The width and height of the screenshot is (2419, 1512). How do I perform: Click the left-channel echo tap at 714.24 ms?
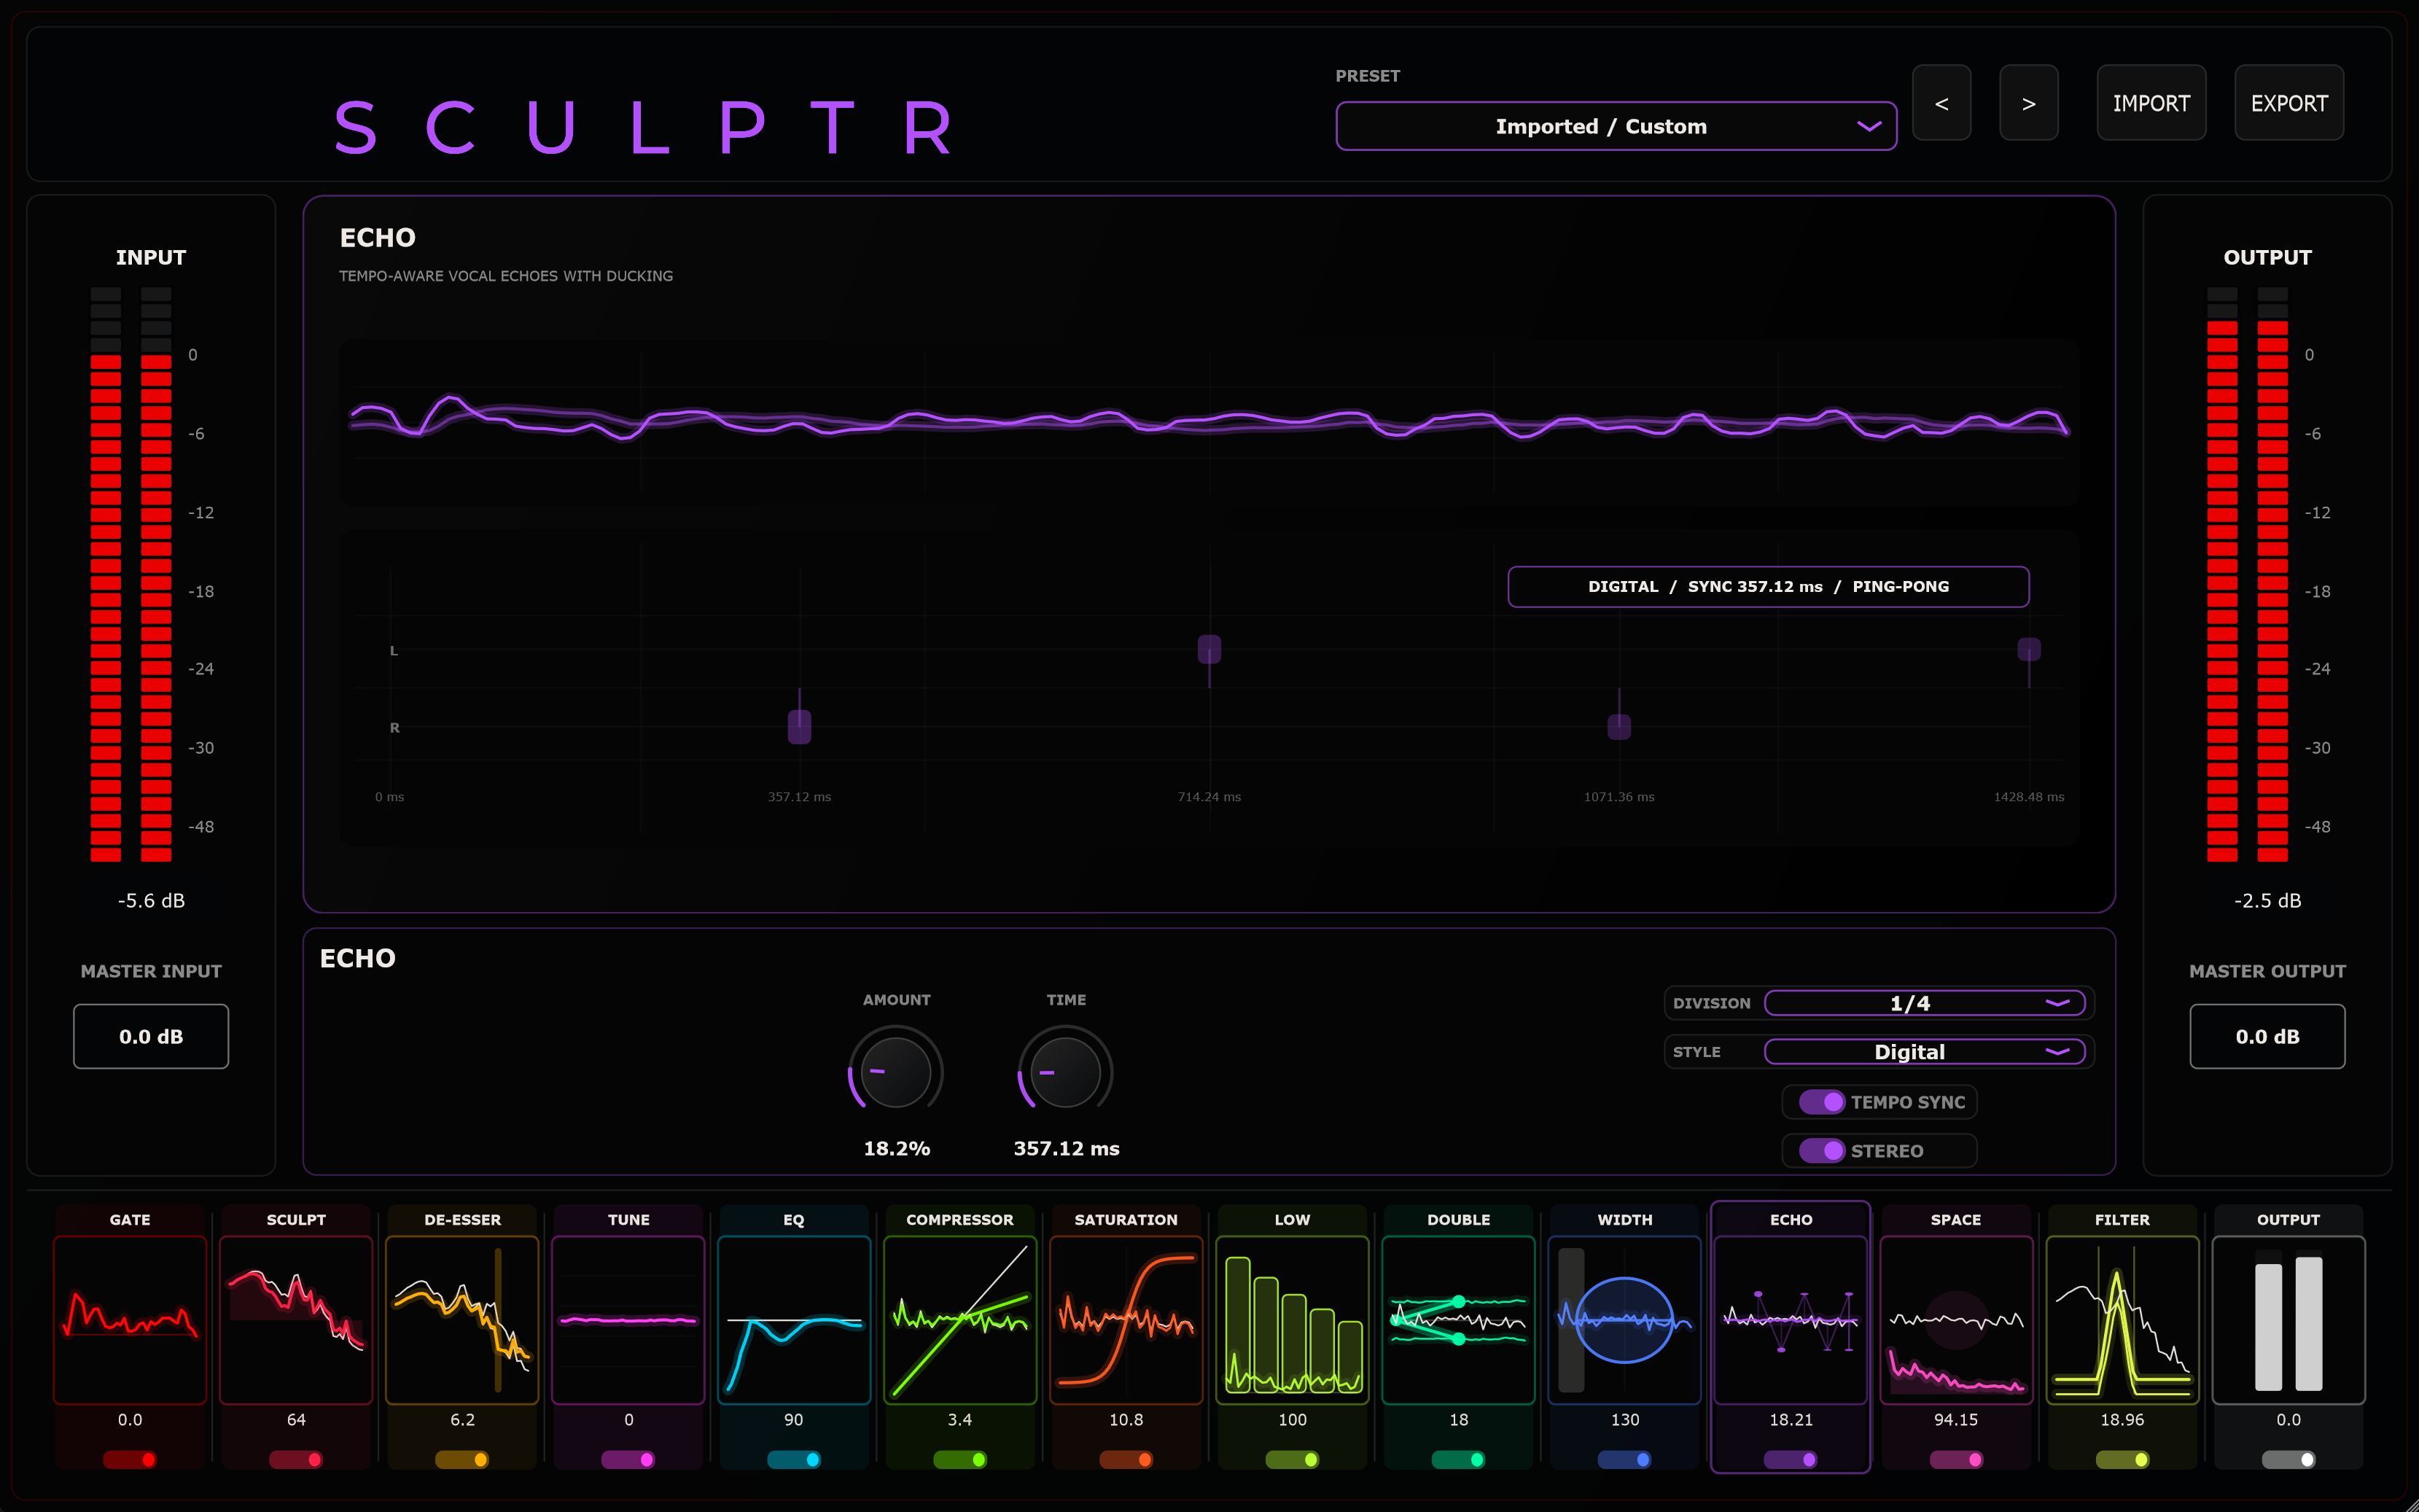click(x=1209, y=649)
